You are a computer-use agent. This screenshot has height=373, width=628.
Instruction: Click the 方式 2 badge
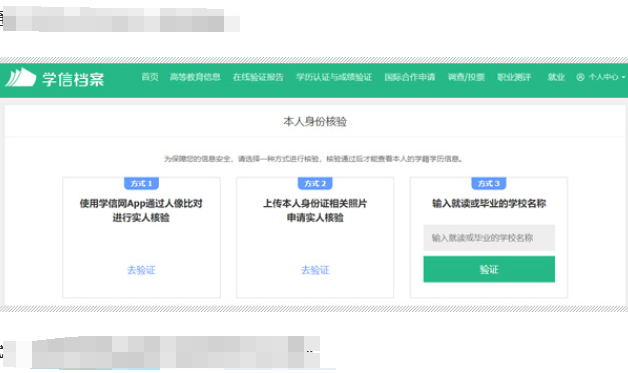click(315, 183)
